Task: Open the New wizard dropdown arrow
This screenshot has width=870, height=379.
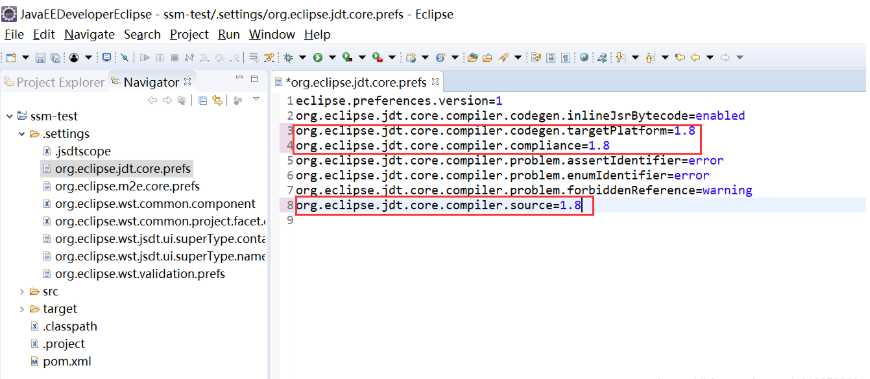Action: click(x=26, y=57)
